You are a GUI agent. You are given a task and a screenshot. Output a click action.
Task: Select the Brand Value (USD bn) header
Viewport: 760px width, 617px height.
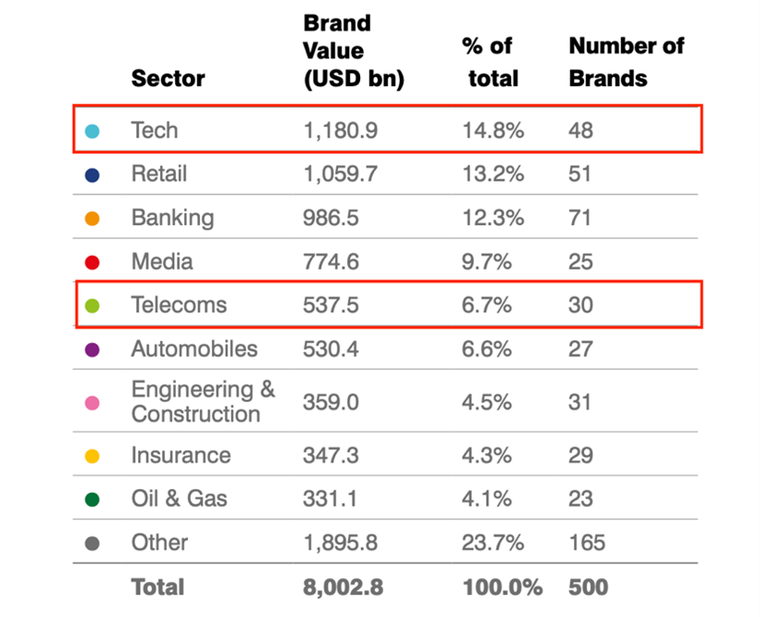click(x=353, y=50)
